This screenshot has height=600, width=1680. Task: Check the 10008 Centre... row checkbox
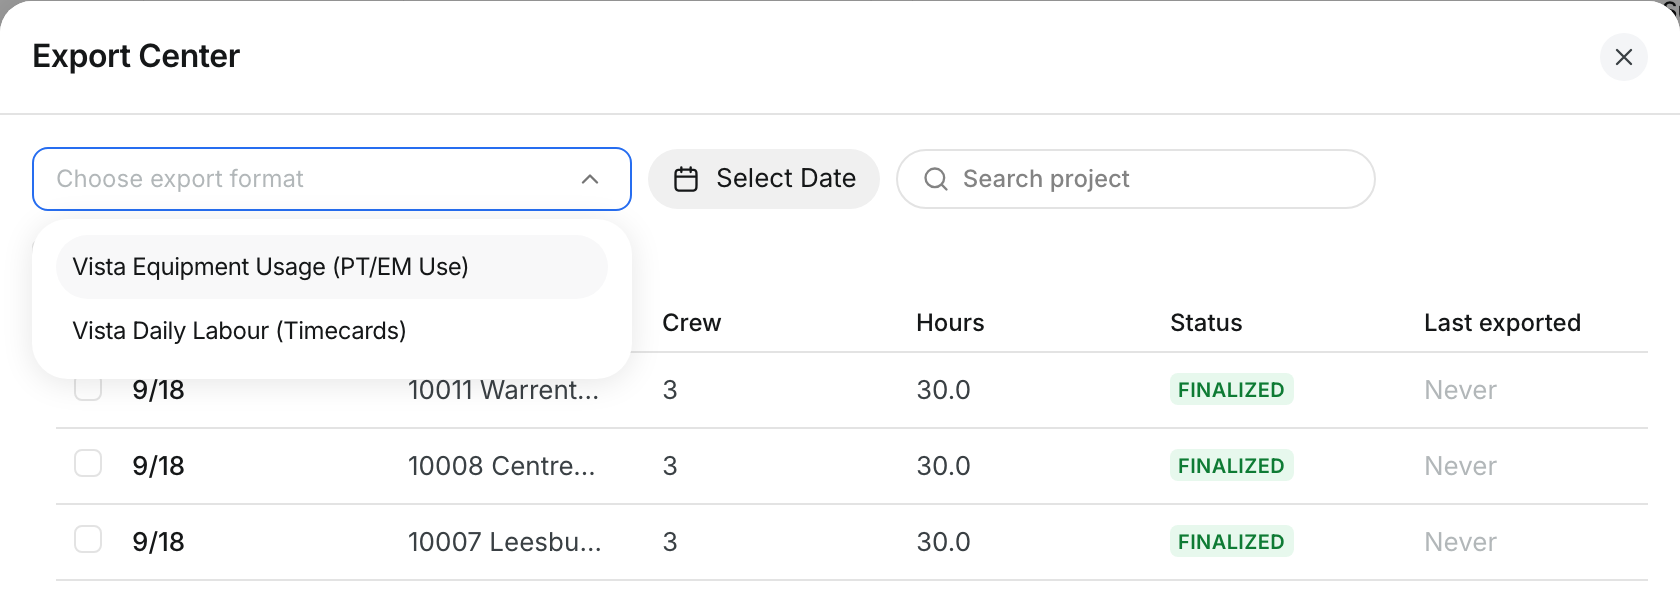click(x=88, y=463)
